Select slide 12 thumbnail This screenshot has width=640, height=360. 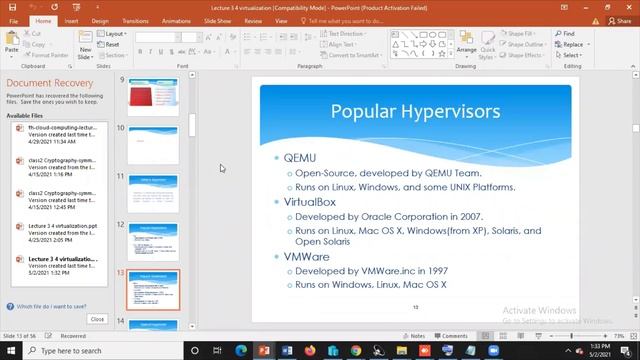[x=153, y=242]
